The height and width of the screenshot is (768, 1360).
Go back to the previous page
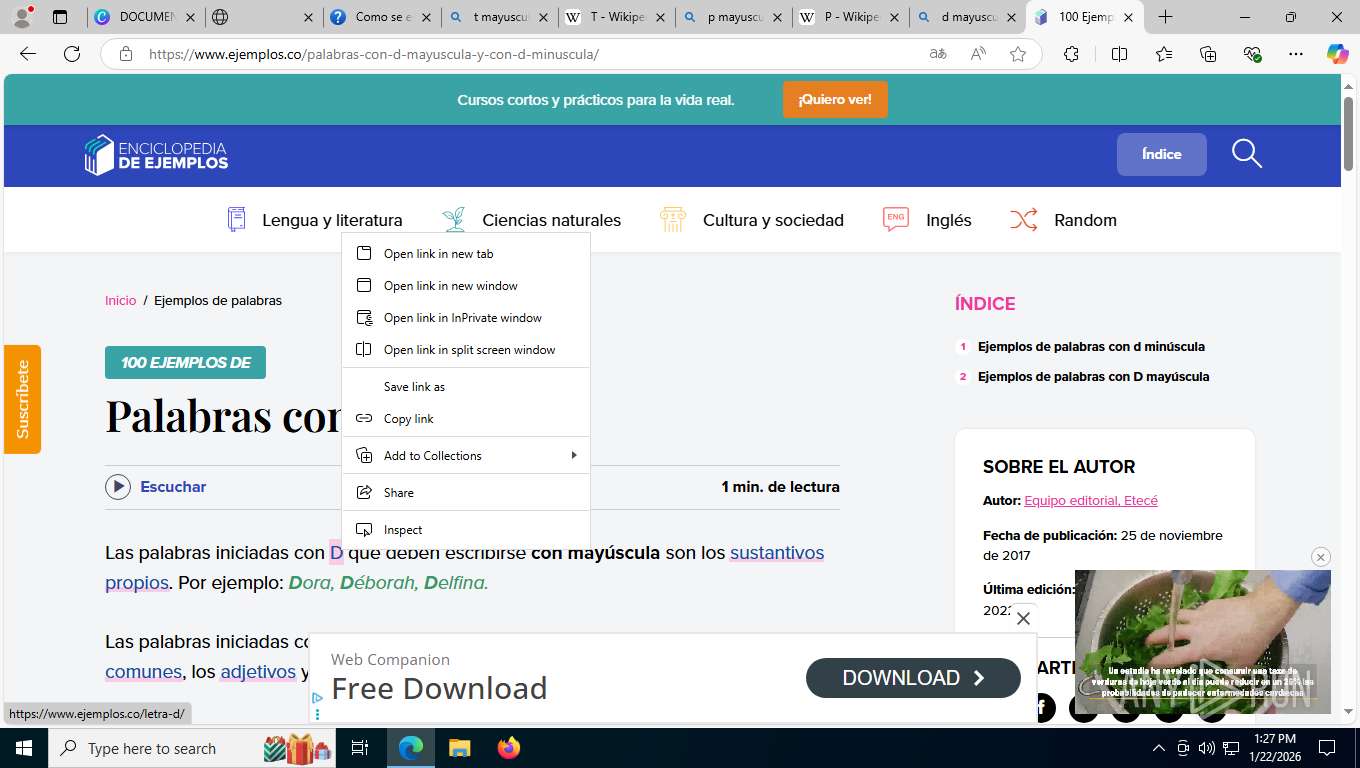click(x=28, y=54)
